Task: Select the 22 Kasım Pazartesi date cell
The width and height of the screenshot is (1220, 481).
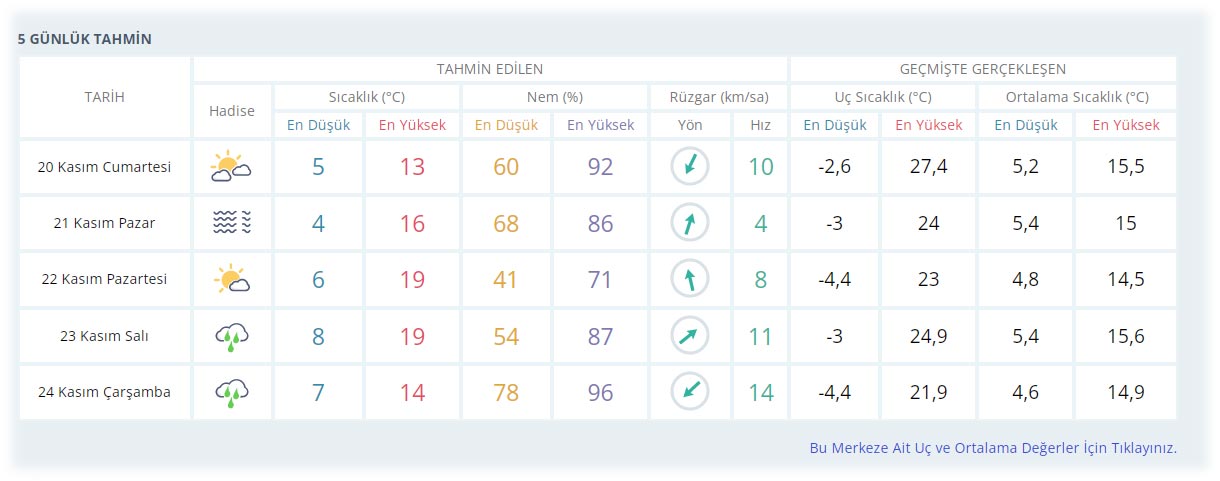Action: pyautogui.click(x=104, y=279)
